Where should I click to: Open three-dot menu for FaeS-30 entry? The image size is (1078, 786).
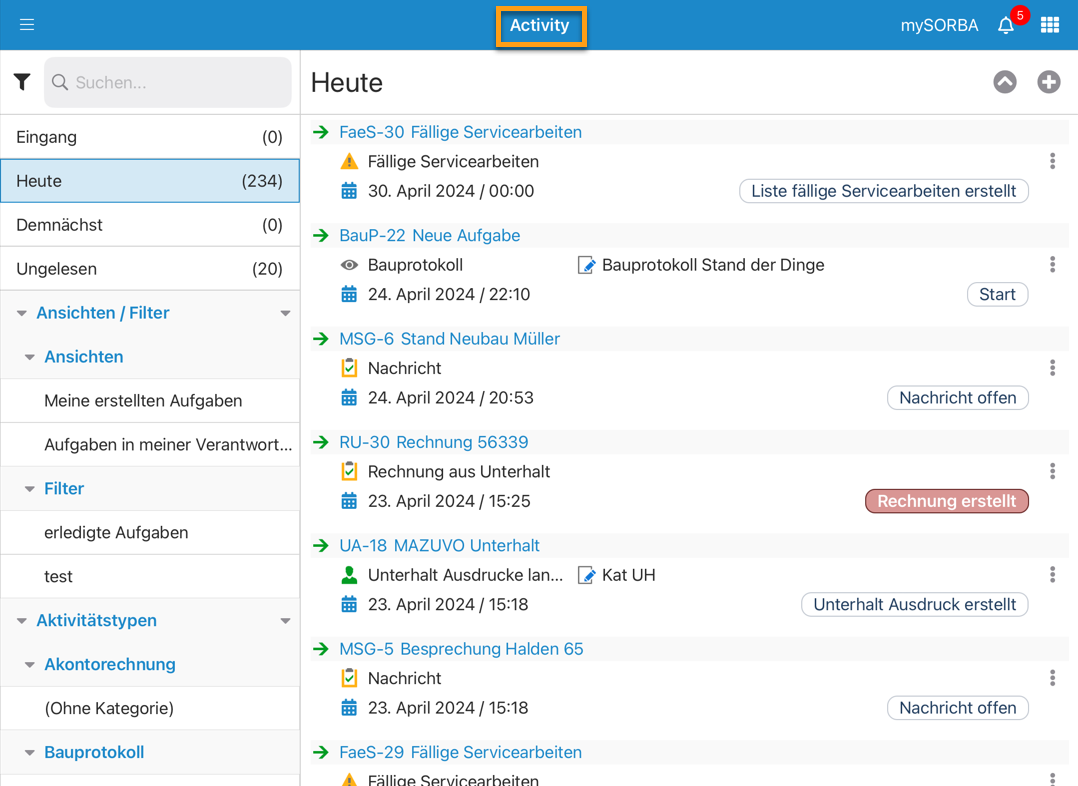point(1052,161)
